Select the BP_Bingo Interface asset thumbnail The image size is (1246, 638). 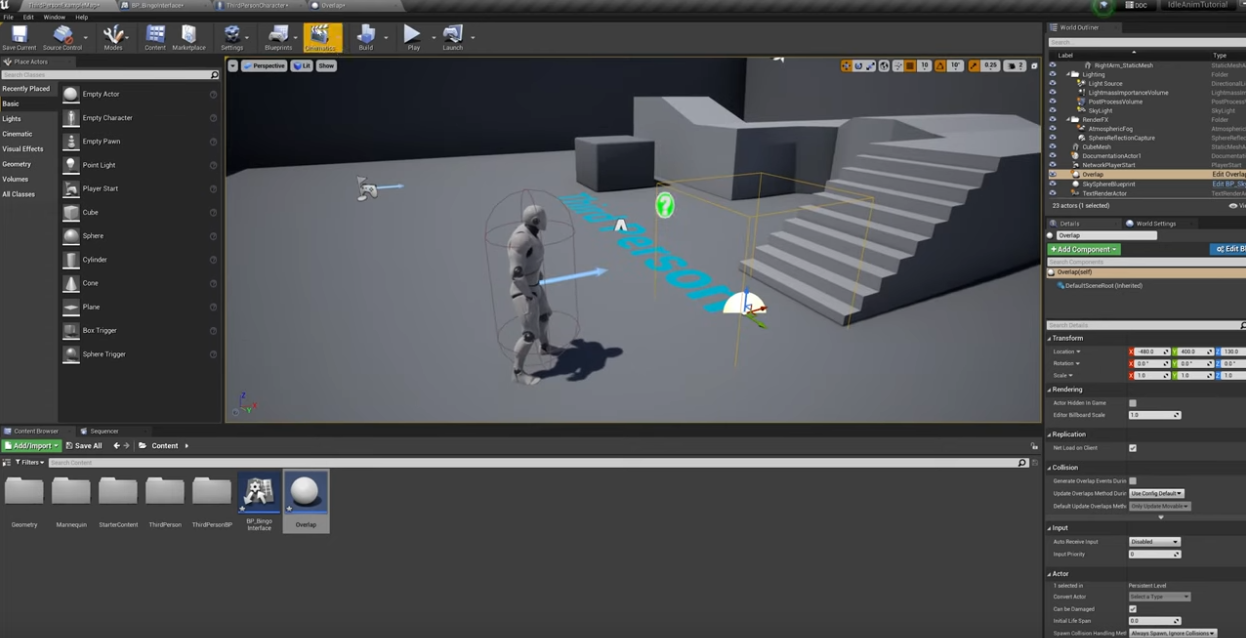tap(259, 494)
